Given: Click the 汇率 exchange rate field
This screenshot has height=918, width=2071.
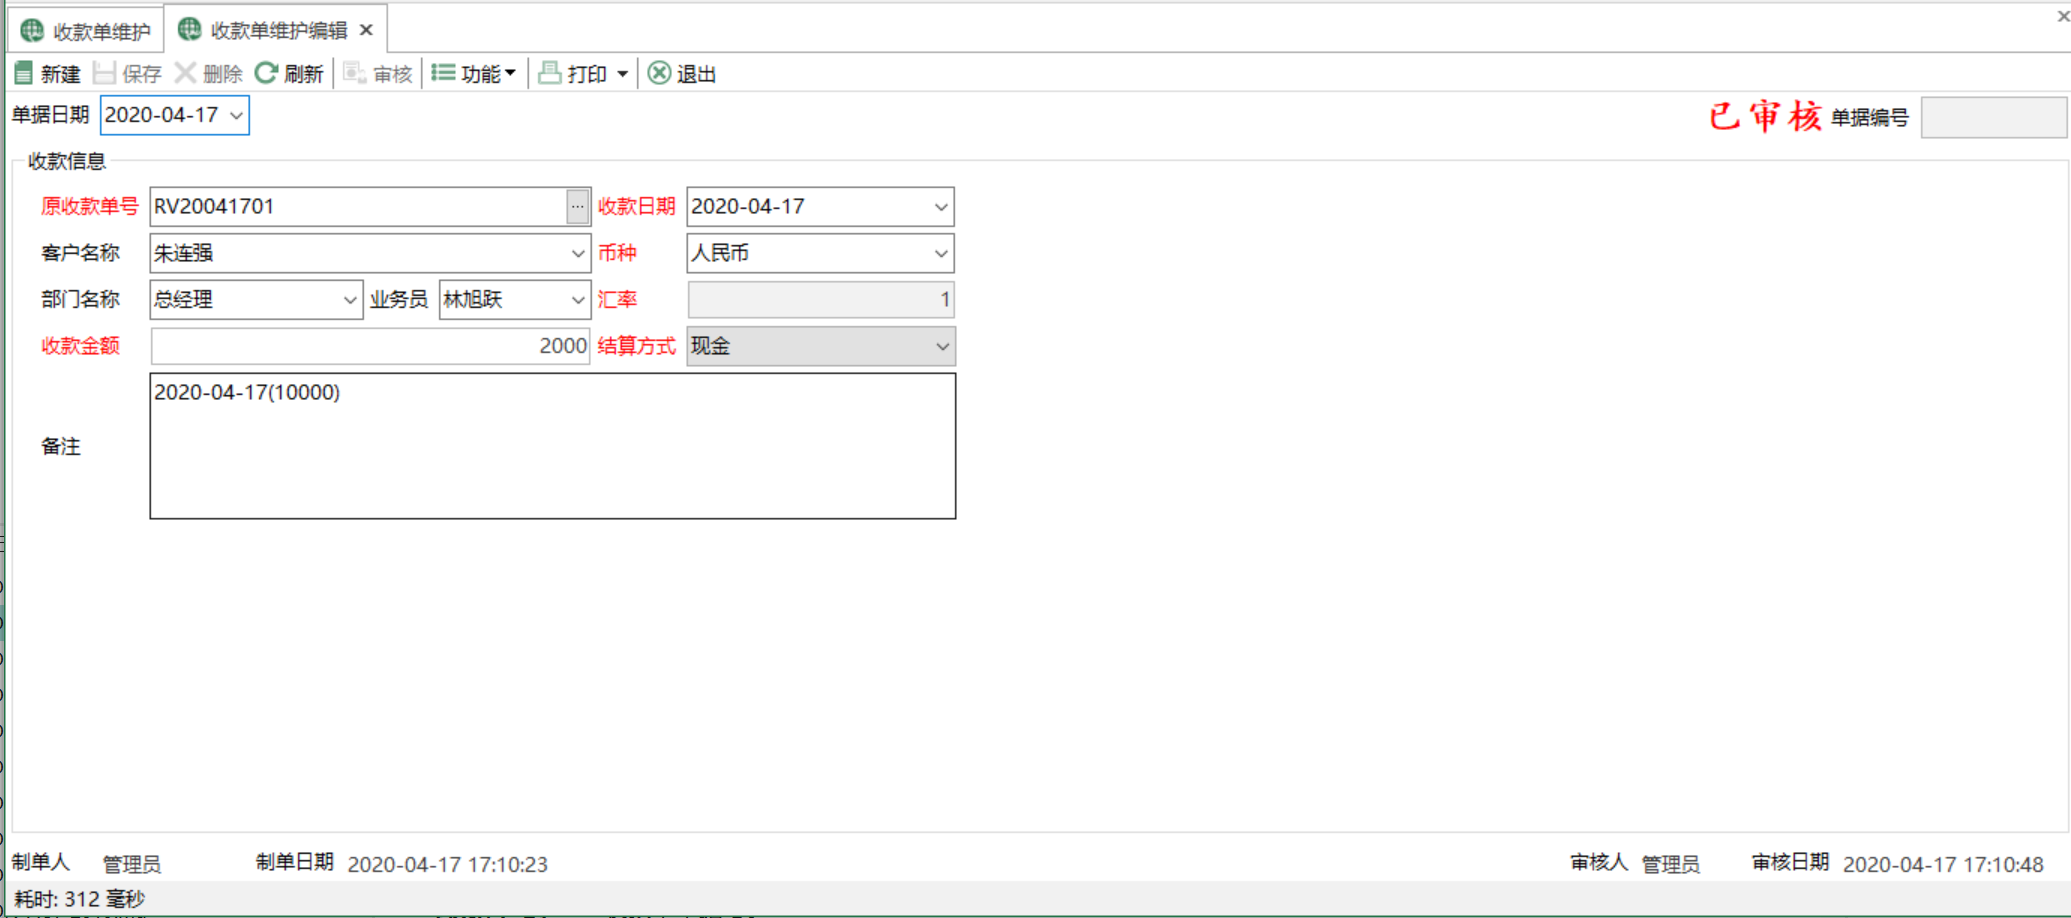Looking at the screenshot, I should (820, 300).
